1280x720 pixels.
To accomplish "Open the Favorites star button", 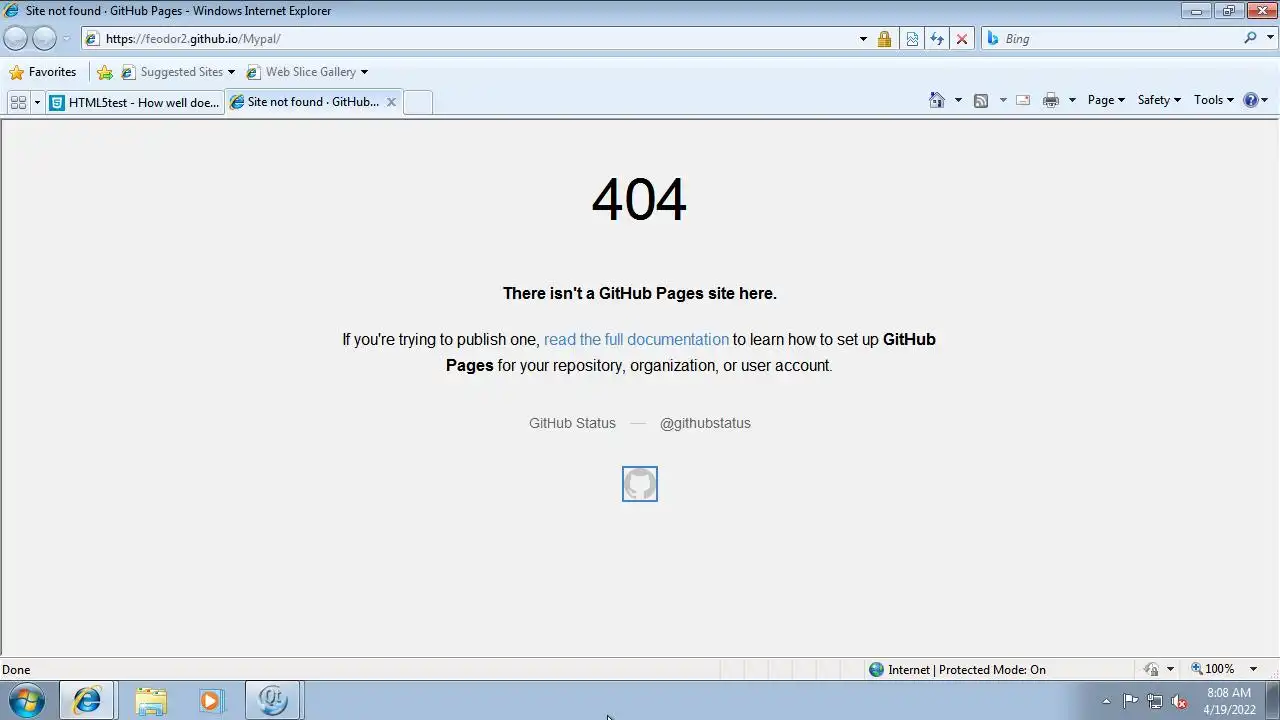I will [42, 72].
